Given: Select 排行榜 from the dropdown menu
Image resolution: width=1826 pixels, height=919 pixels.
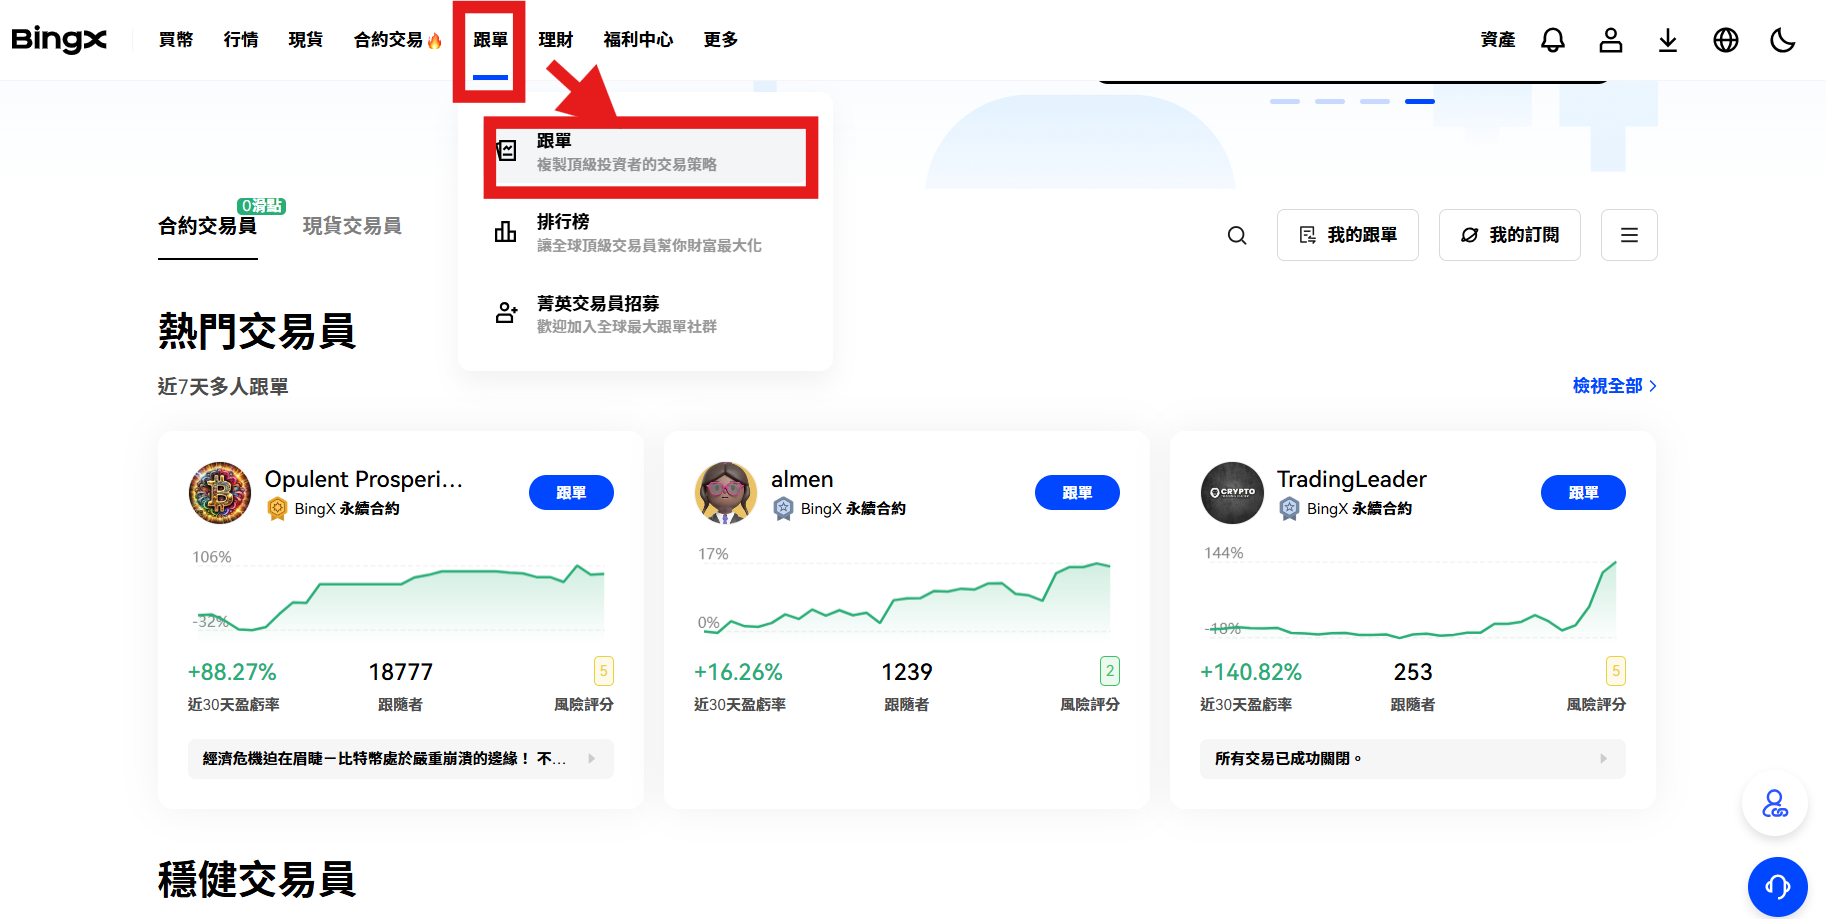Looking at the screenshot, I should pos(565,232).
